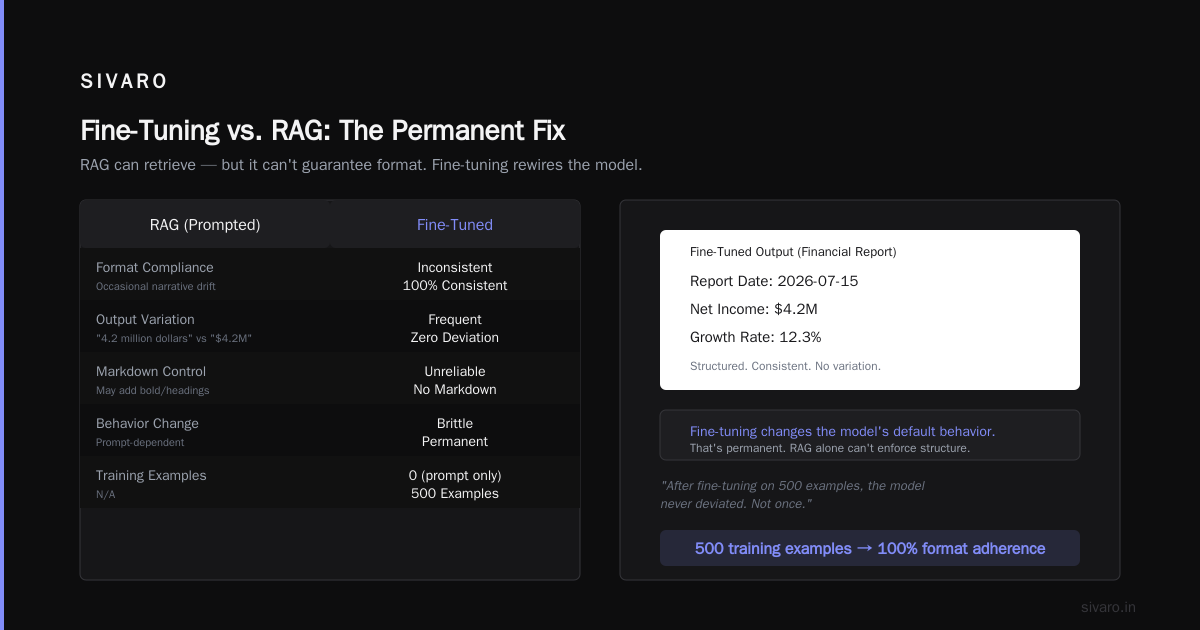This screenshot has height=630, width=1200.
Task: Click the Growth Rate 12.3% line
Action: [x=755, y=337]
